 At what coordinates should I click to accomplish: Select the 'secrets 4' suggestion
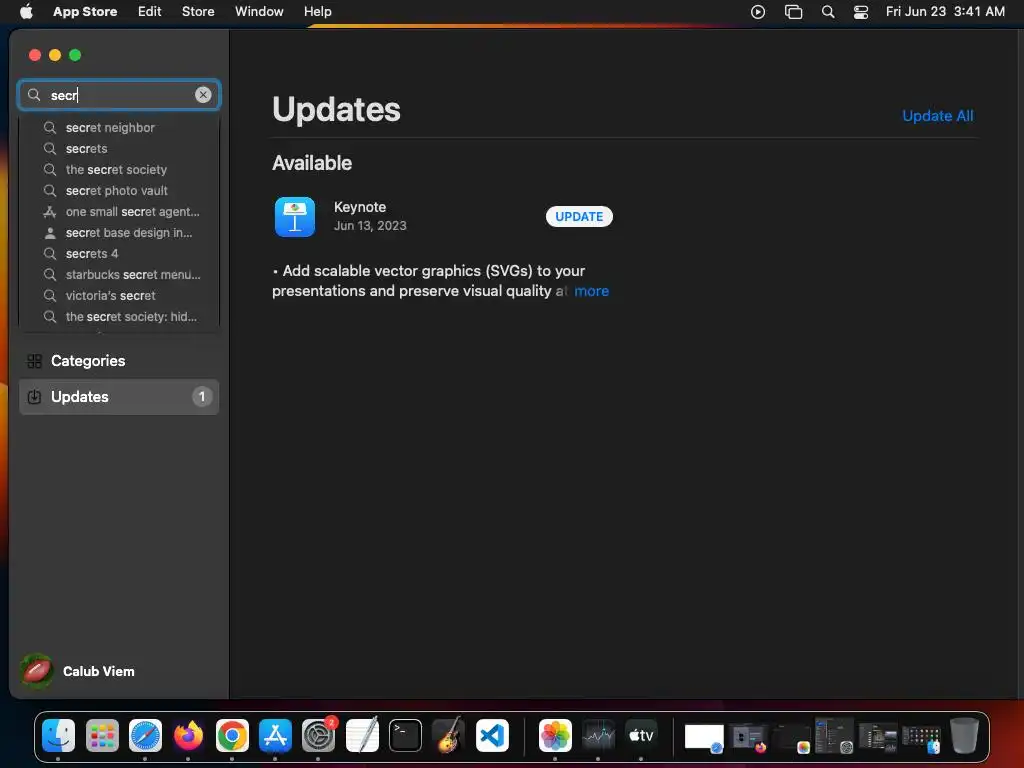[119, 253]
